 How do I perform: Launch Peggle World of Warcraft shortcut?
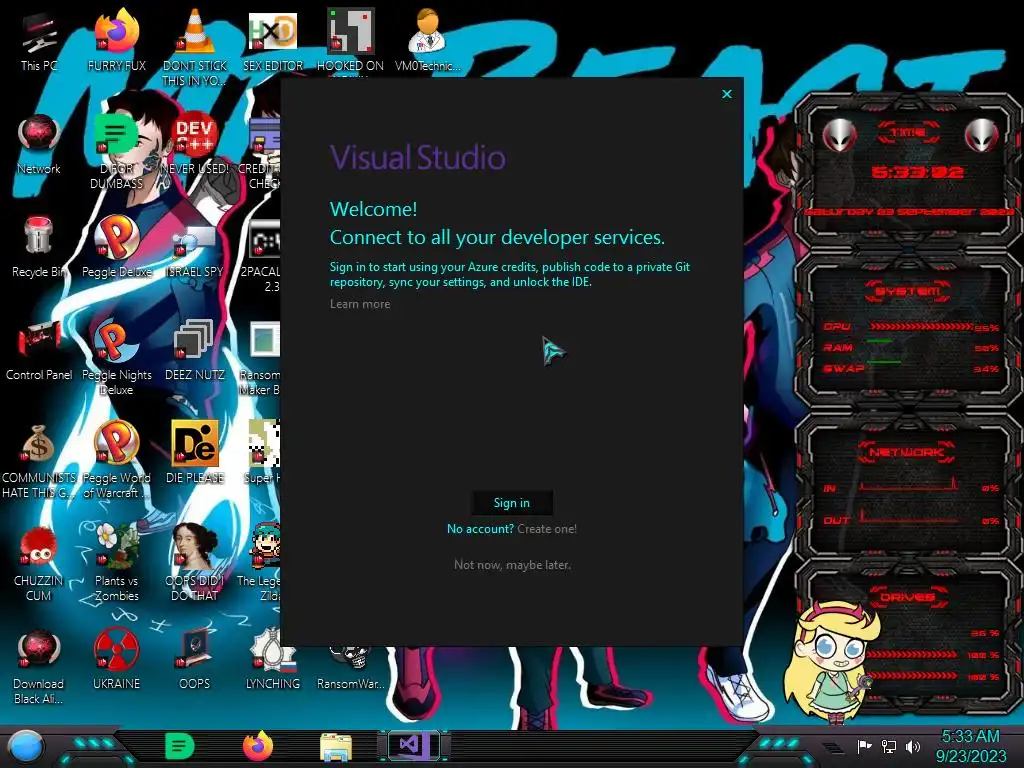coord(117,460)
